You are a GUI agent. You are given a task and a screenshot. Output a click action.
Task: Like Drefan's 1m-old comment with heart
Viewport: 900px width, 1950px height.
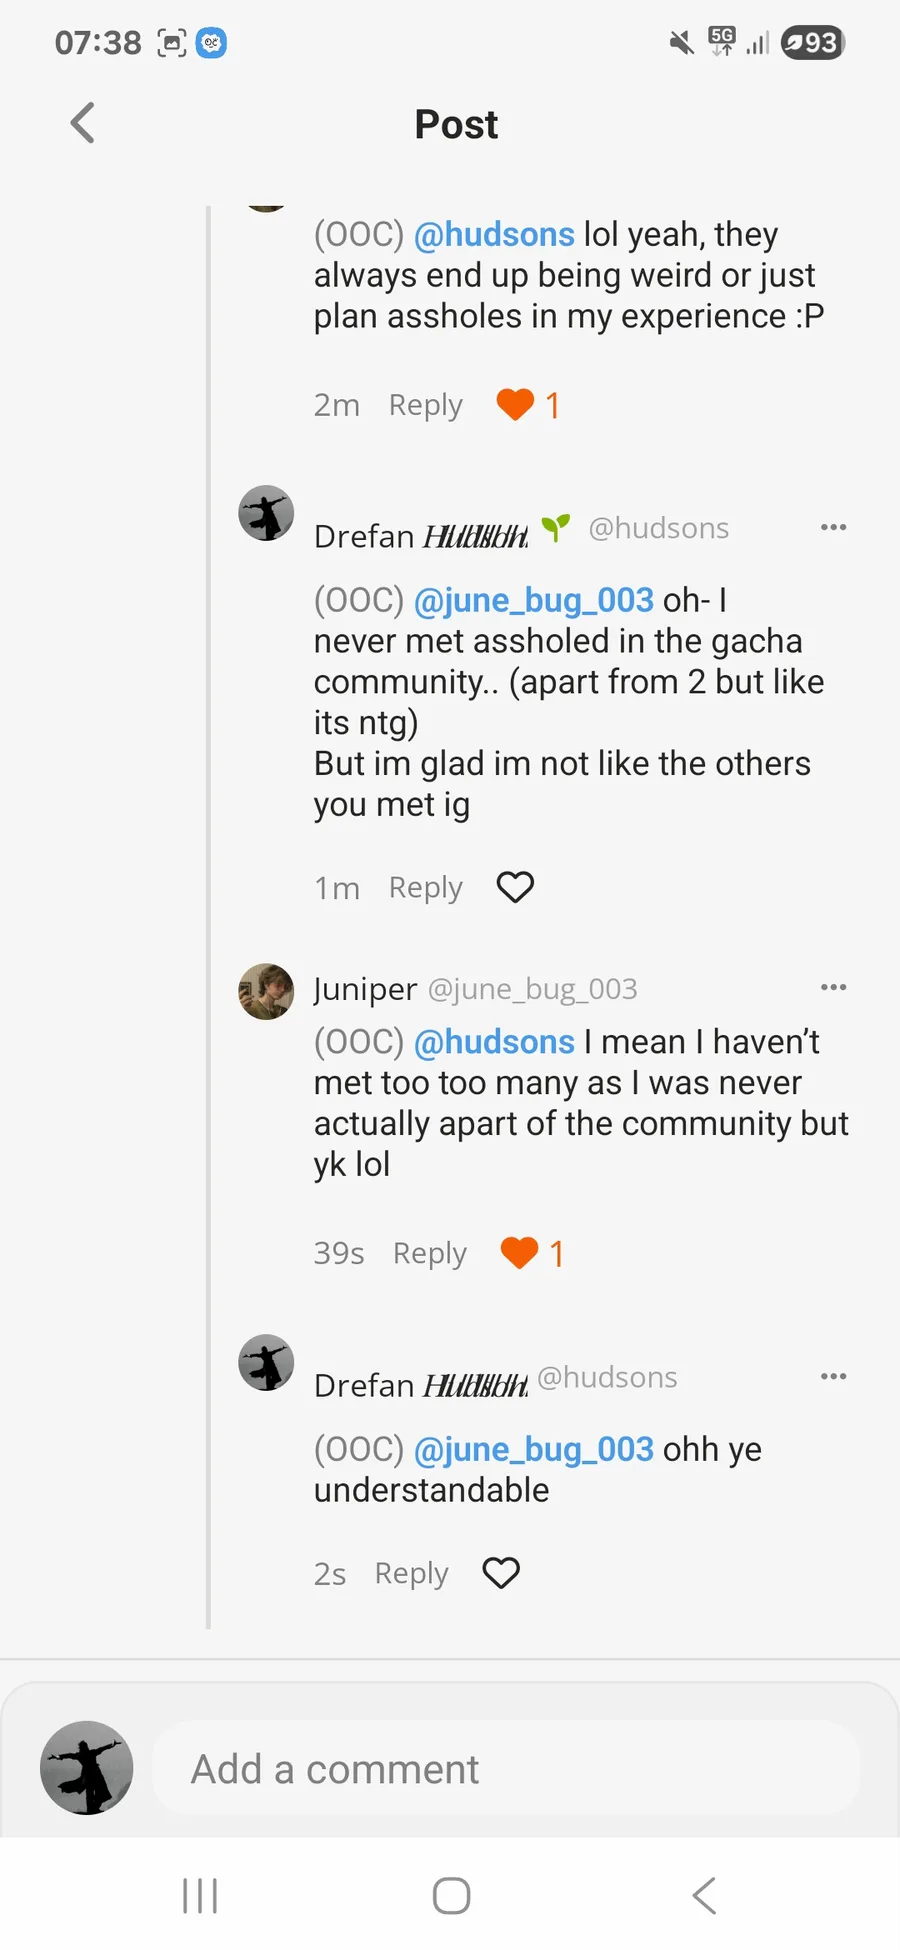coord(515,887)
